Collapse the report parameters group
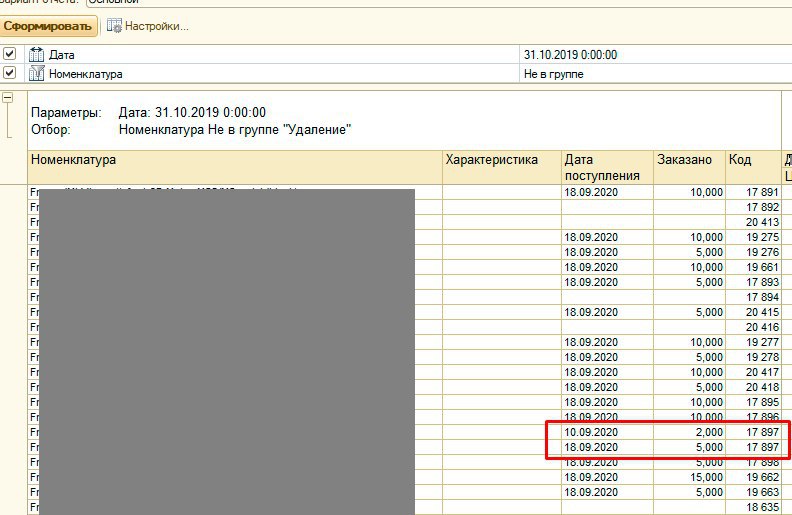Viewport: 792px width, 515px height. pyautogui.click(x=8, y=97)
